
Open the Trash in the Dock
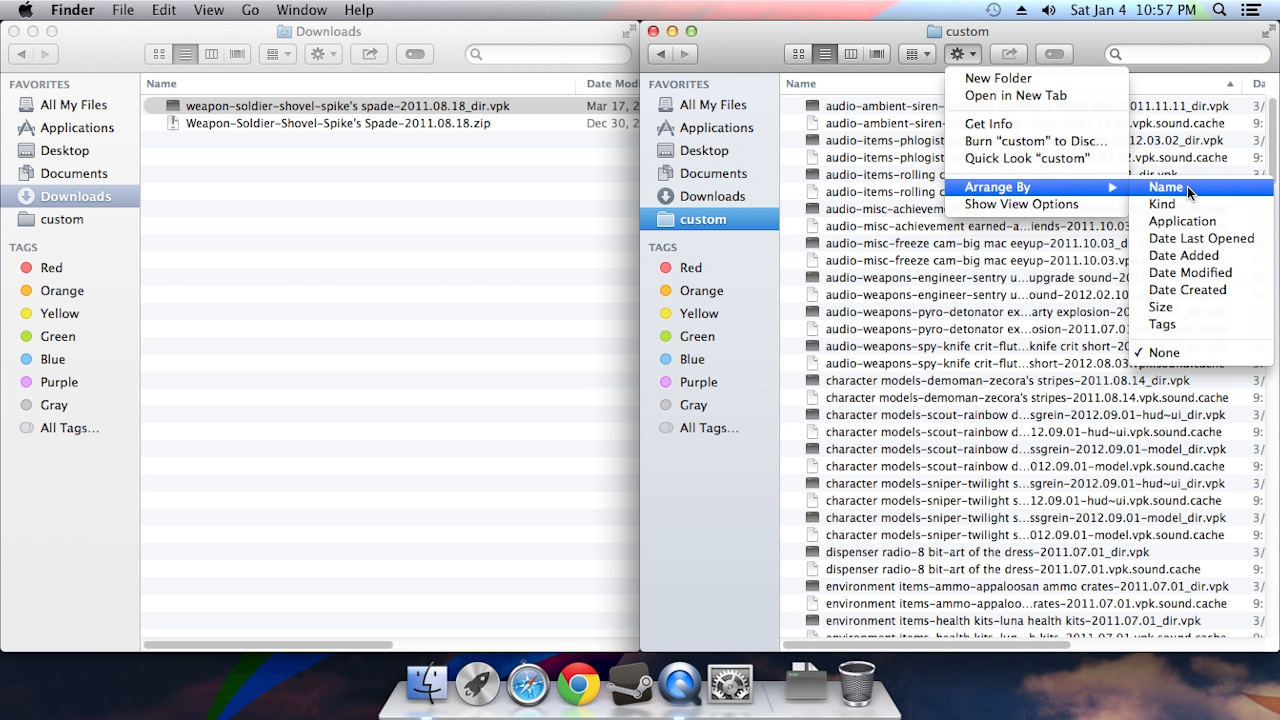pos(856,684)
